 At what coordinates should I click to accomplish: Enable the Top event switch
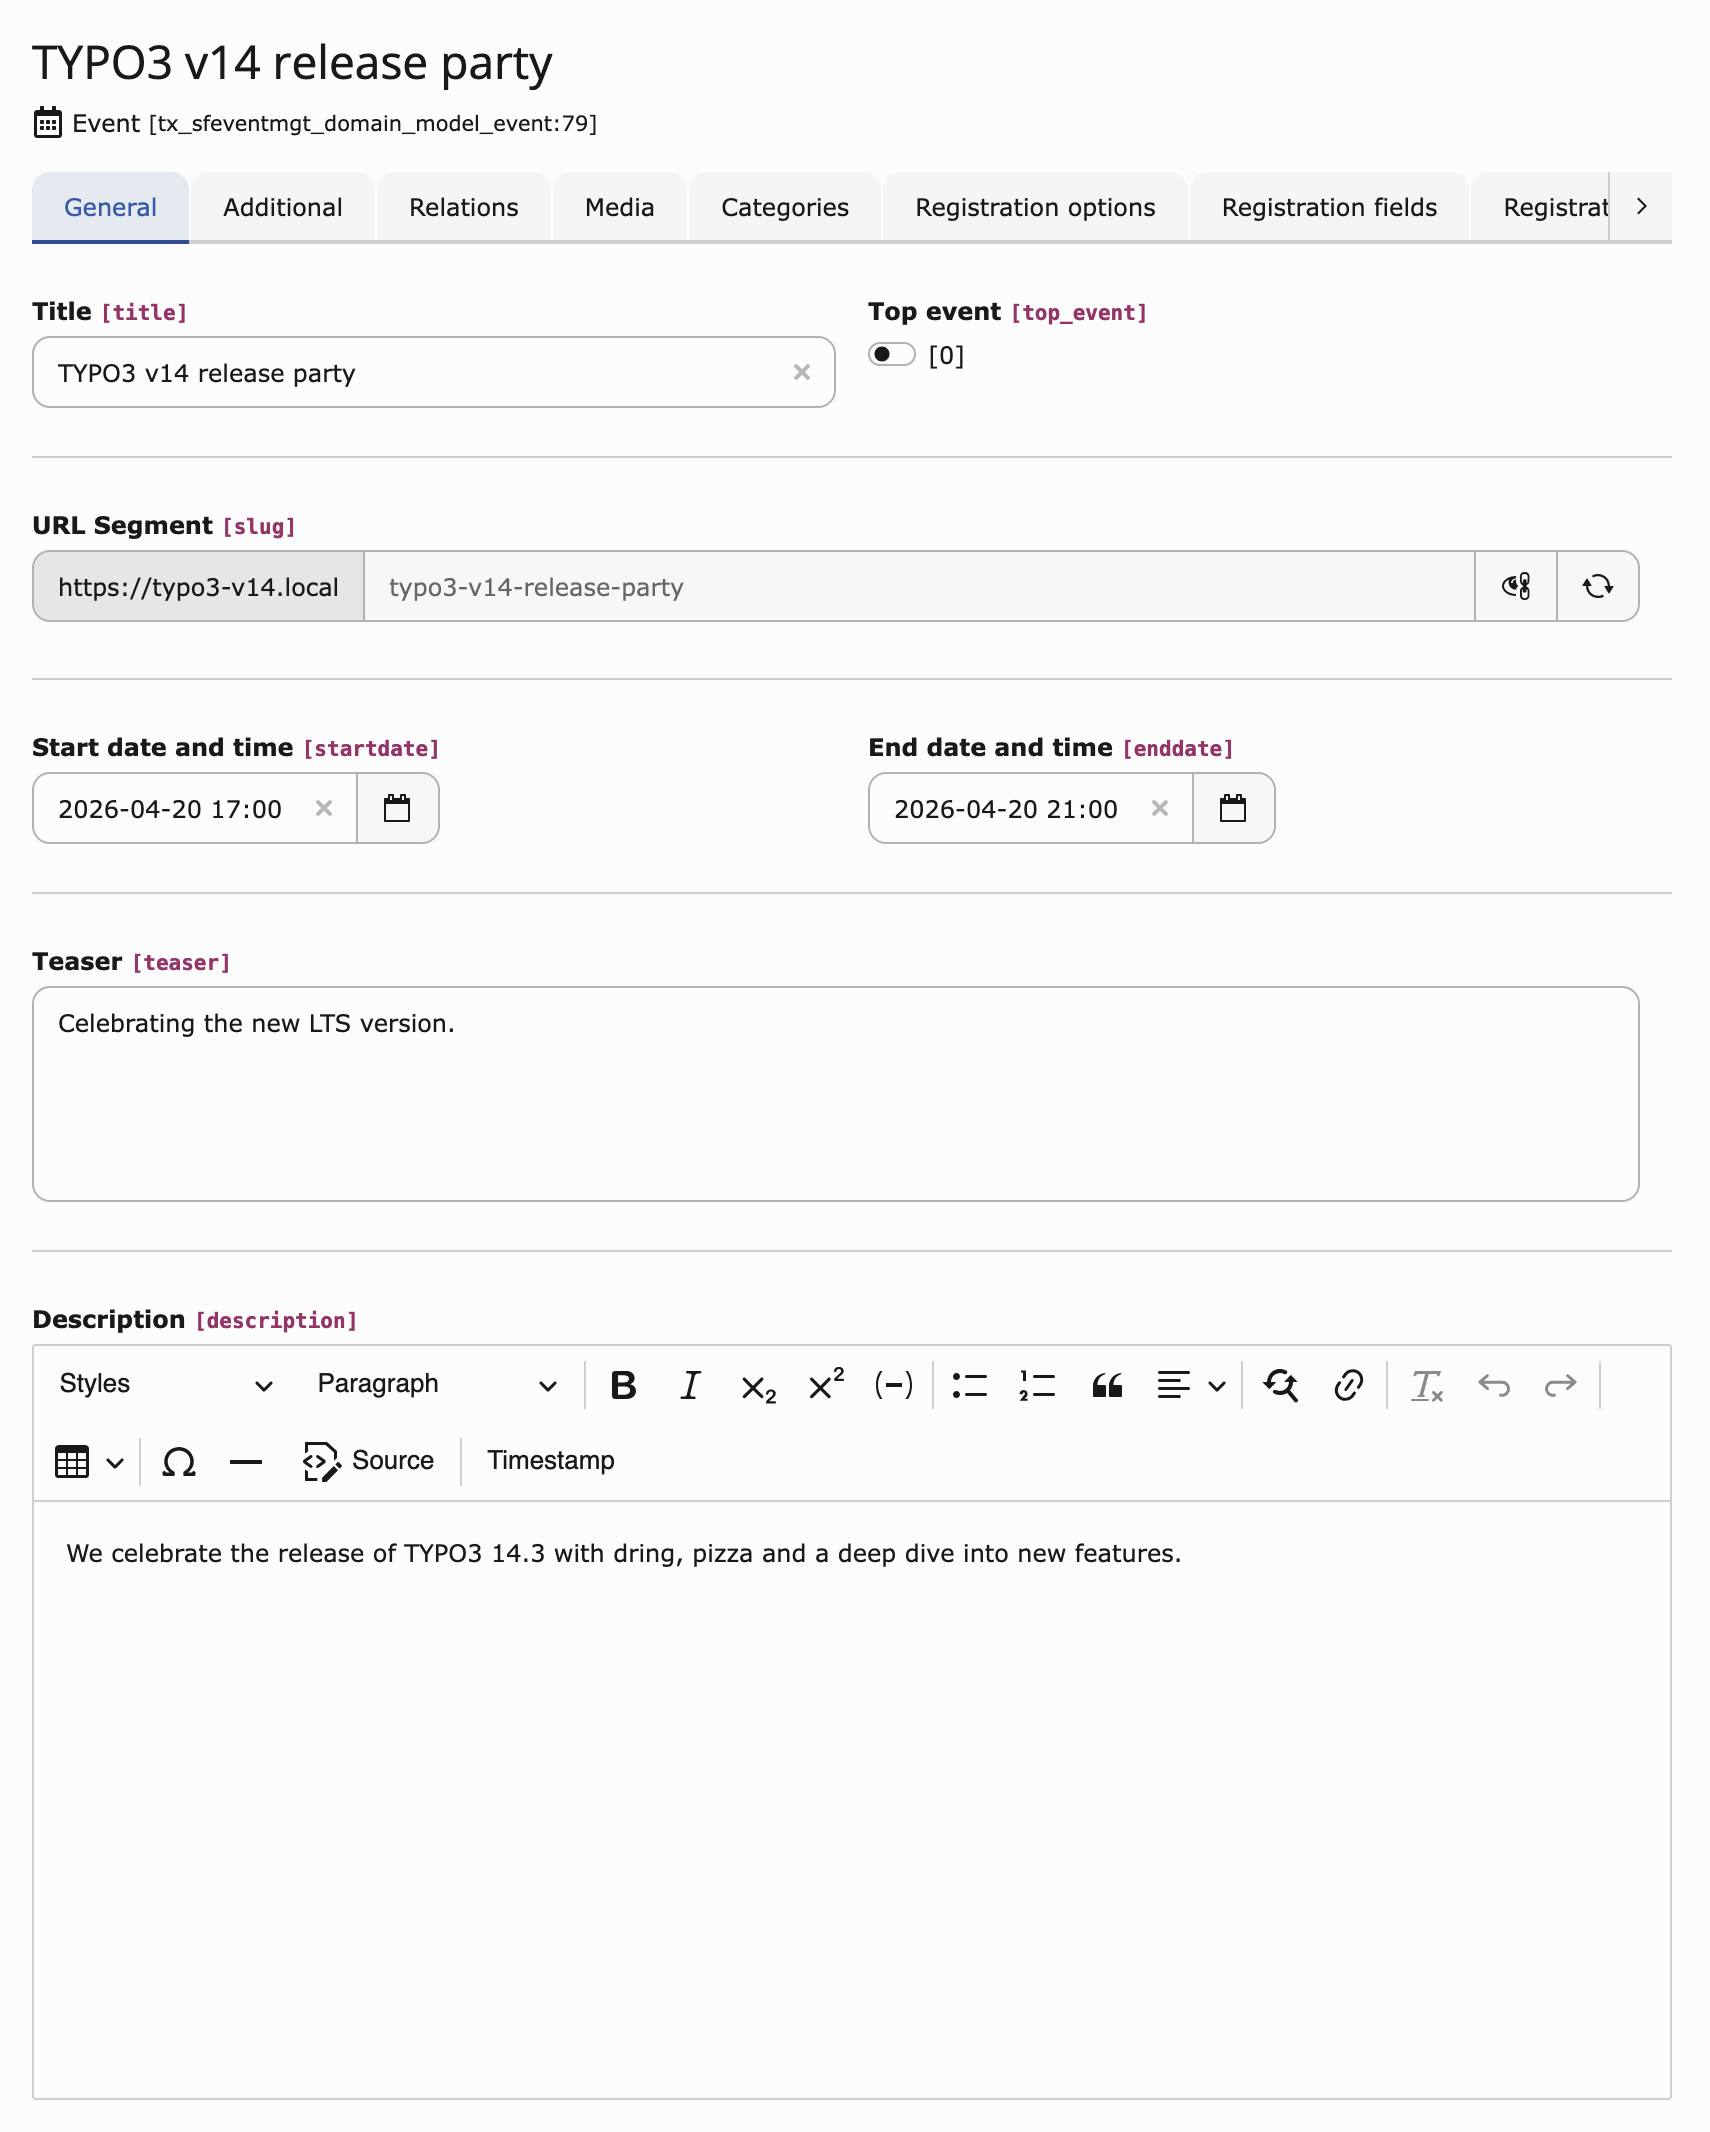(892, 355)
